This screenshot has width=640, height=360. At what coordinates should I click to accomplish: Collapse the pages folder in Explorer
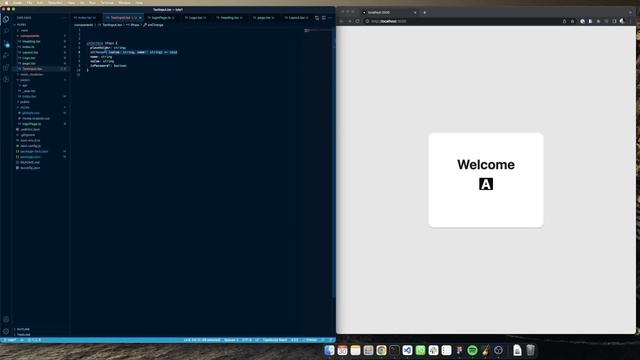[x=24, y=80]
